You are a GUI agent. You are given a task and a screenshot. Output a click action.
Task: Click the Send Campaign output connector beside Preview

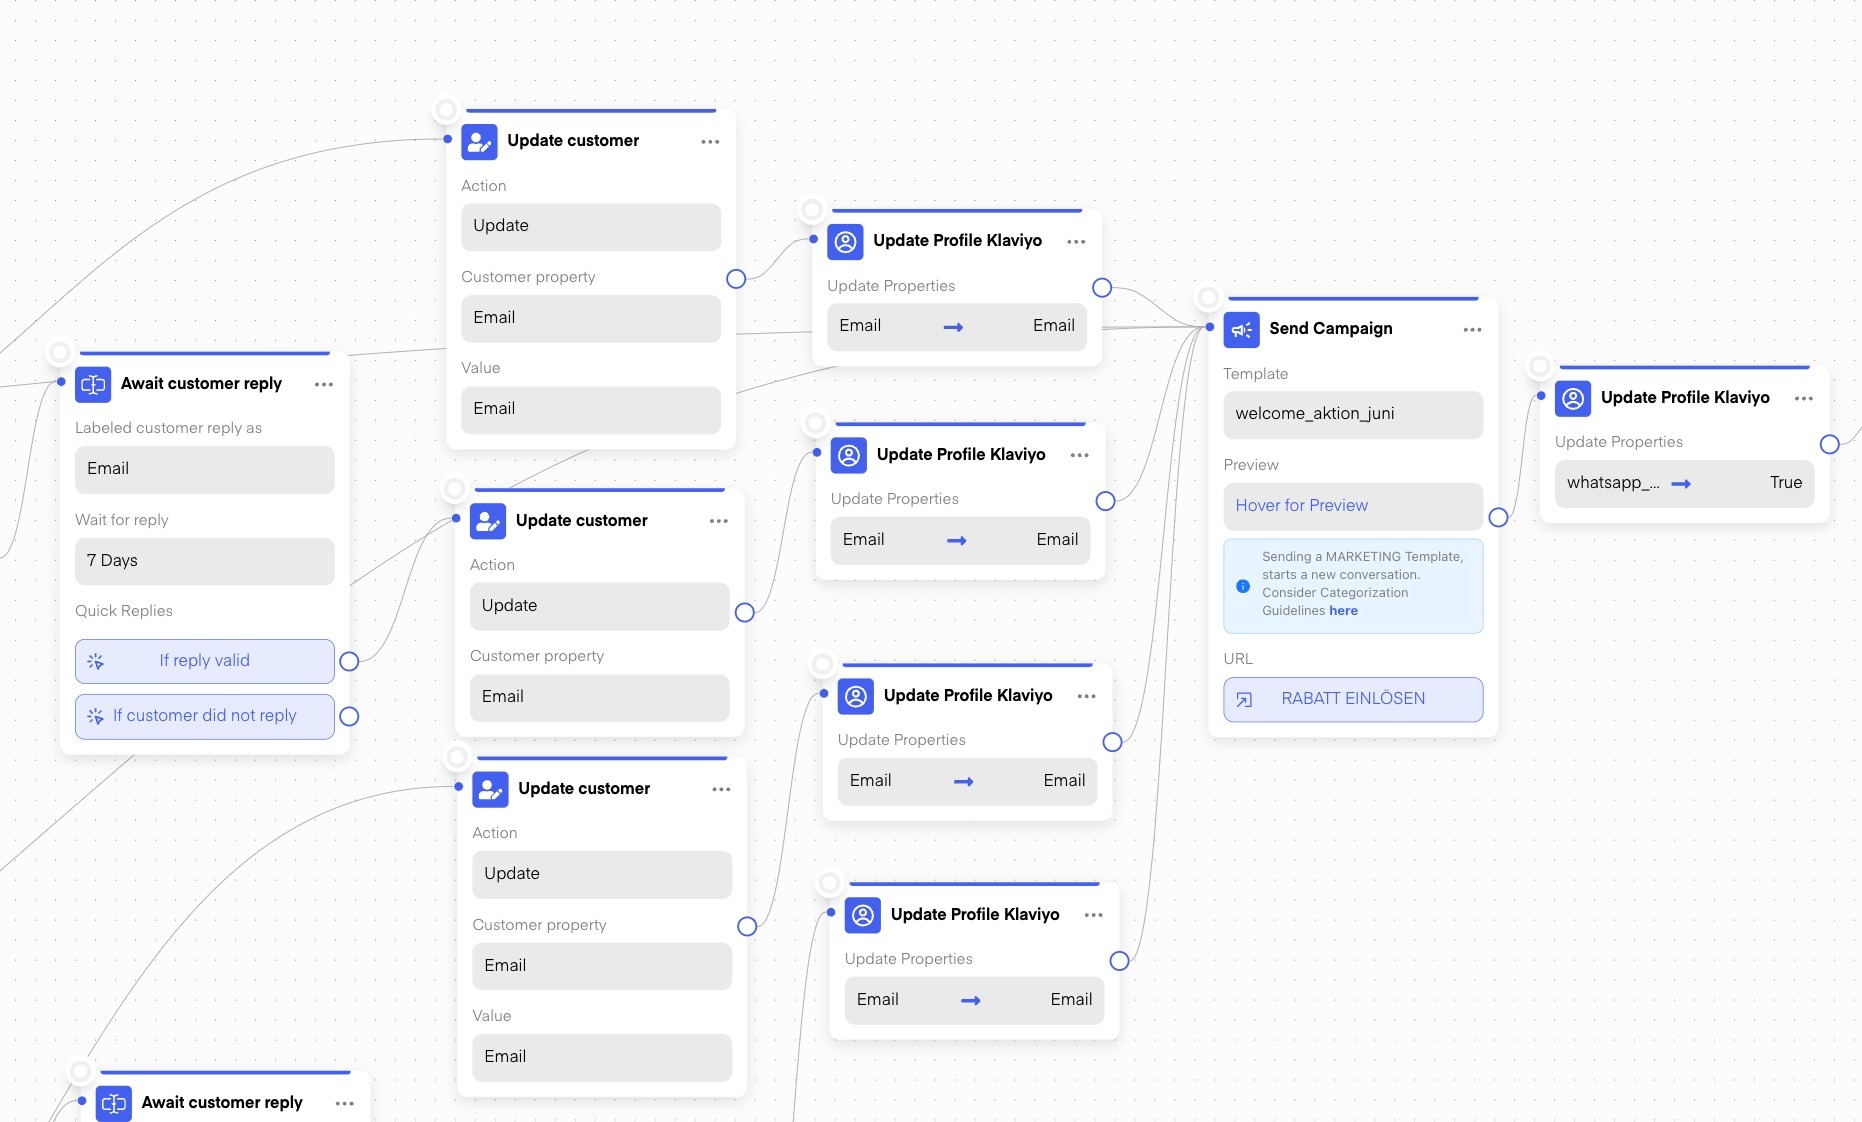(x=1498, y=517)
